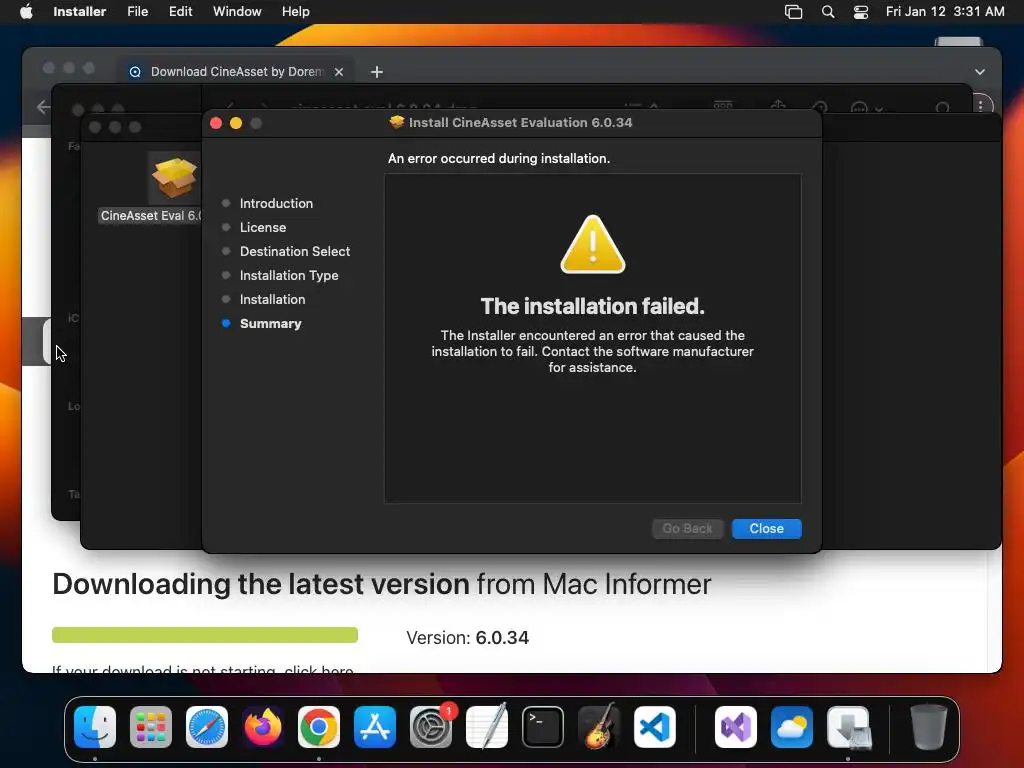Viewport: 1024px width, 768px height.
Task: Open GarageBand from the Dock
Action: pyautogui.click(x=599, y=727)
